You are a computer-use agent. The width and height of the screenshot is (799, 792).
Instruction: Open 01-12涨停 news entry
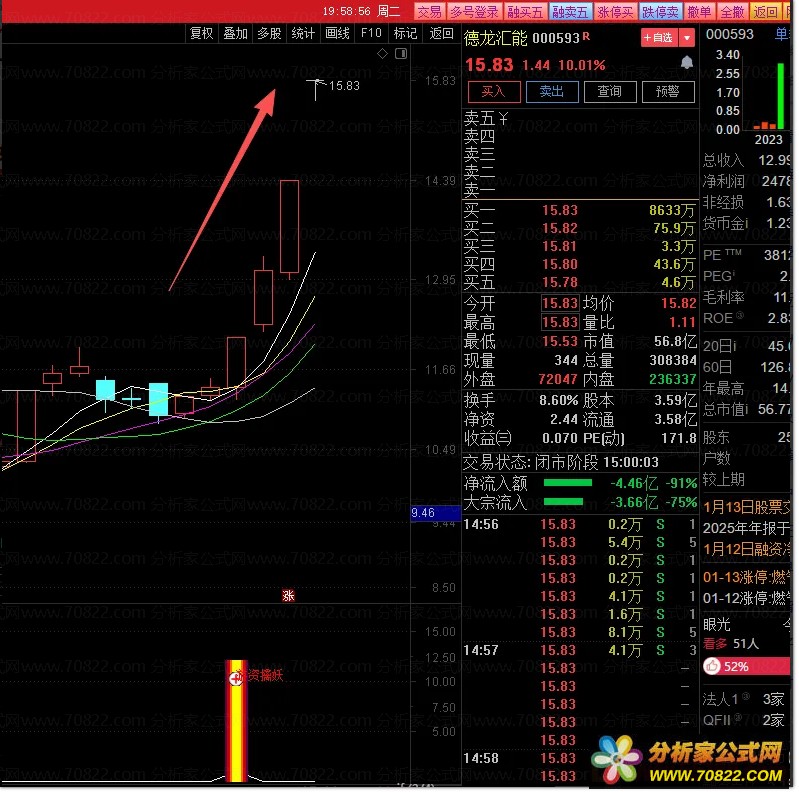point(747,598)
